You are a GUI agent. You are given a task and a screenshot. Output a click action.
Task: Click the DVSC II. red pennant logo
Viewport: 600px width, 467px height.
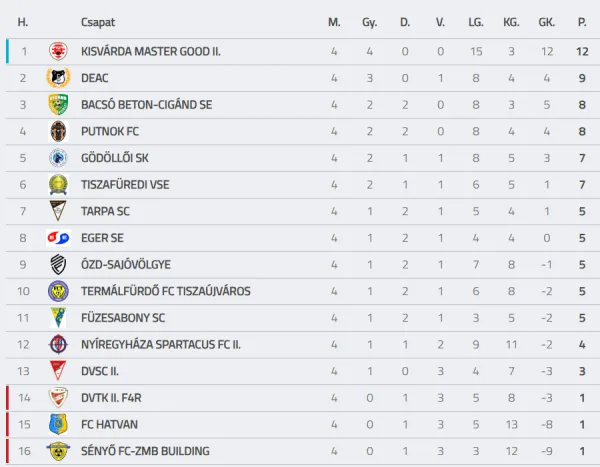pos(58,371)
